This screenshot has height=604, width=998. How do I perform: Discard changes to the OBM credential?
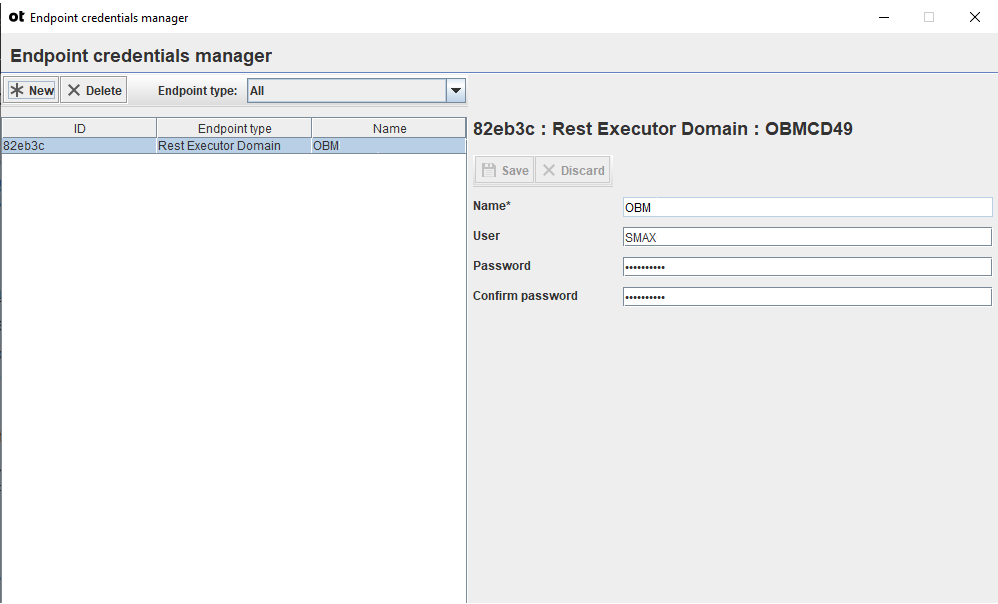tap(572, 170)
